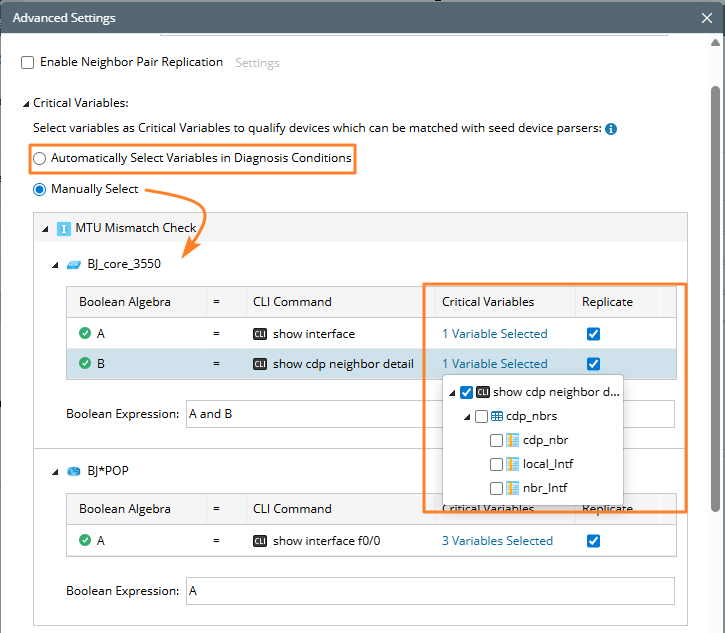
Task: Open the 3 Variables Selected link
Action: pyautogui.click(x=497, y=541)
